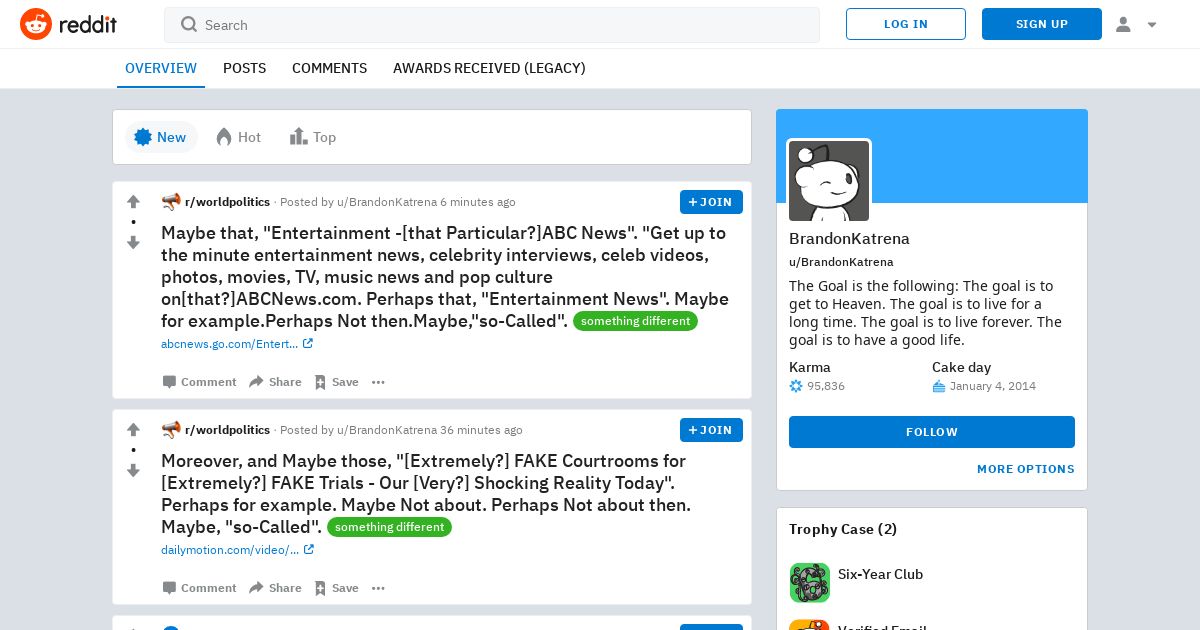Downvote the Entertainment ABC News post
This screenshot has height=630, width=1200.
[x=133, y=242]
